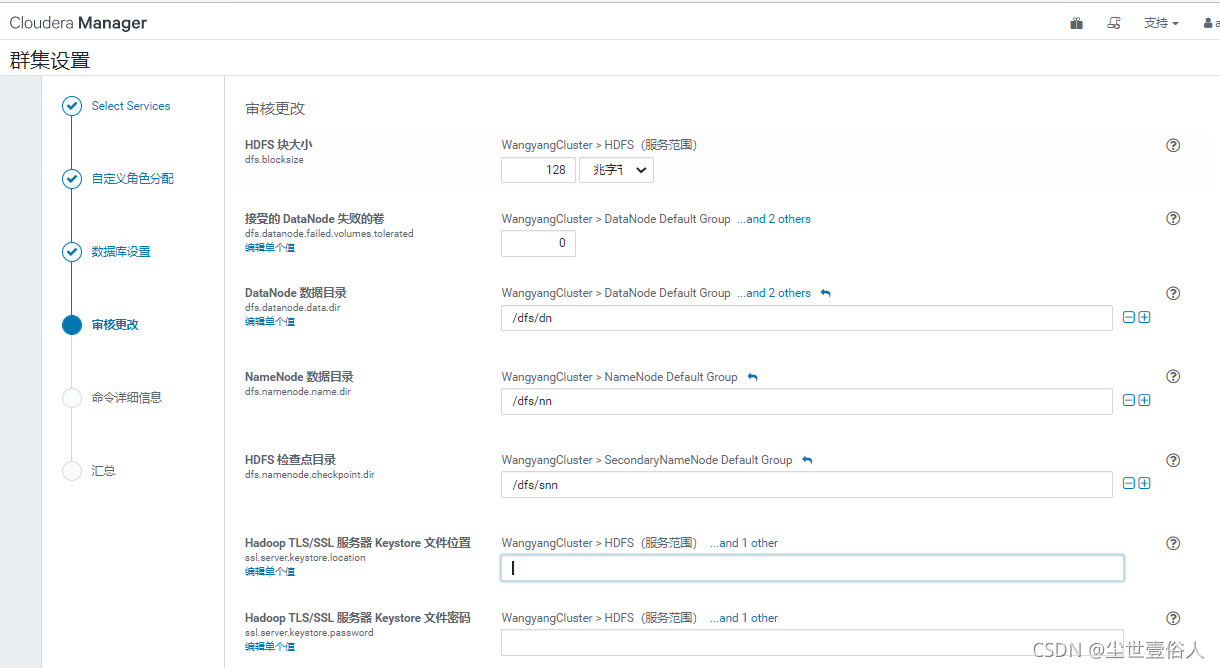Click the 审核更改 filled step circle
The height and width of the screenshot is (668, 1220).
pyautogui.click(x=72, y=325)
